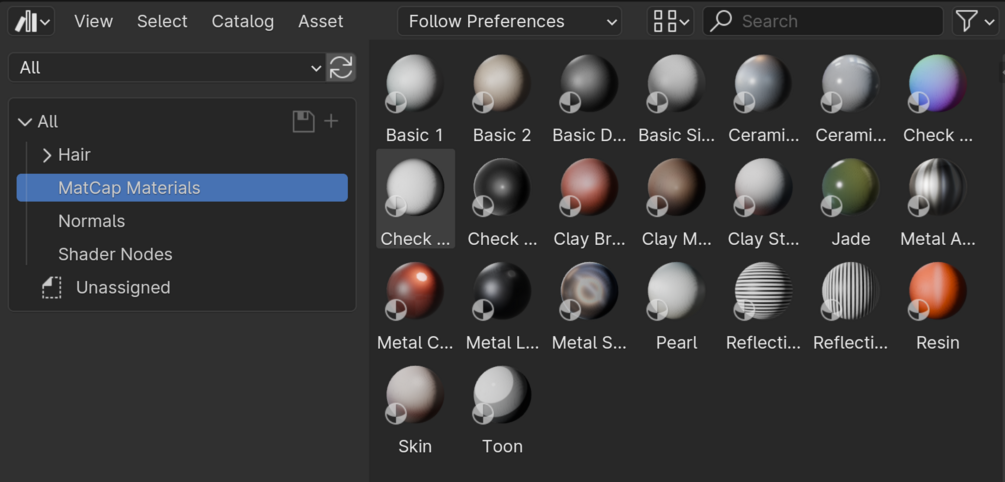
Task: Select the Normals catalog
Action: pos(91,221)
